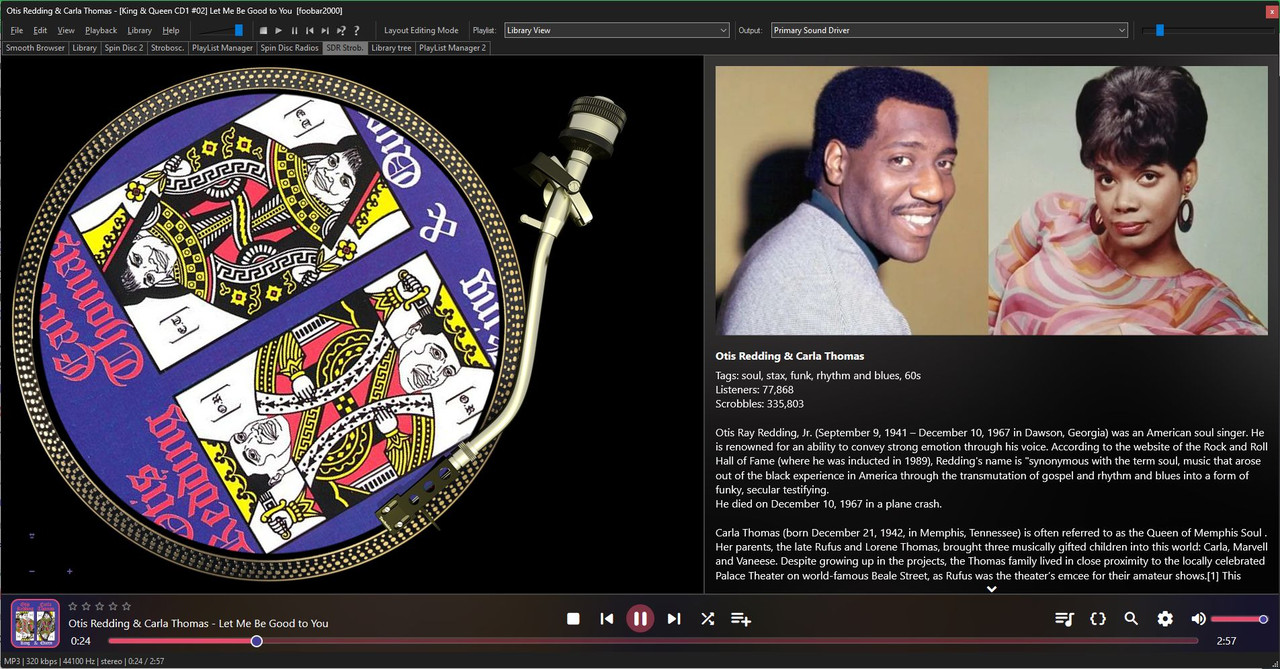Click the top toolbar volume slider handle
This screenshot has width=1280, height=669.
tap(238, 30)
